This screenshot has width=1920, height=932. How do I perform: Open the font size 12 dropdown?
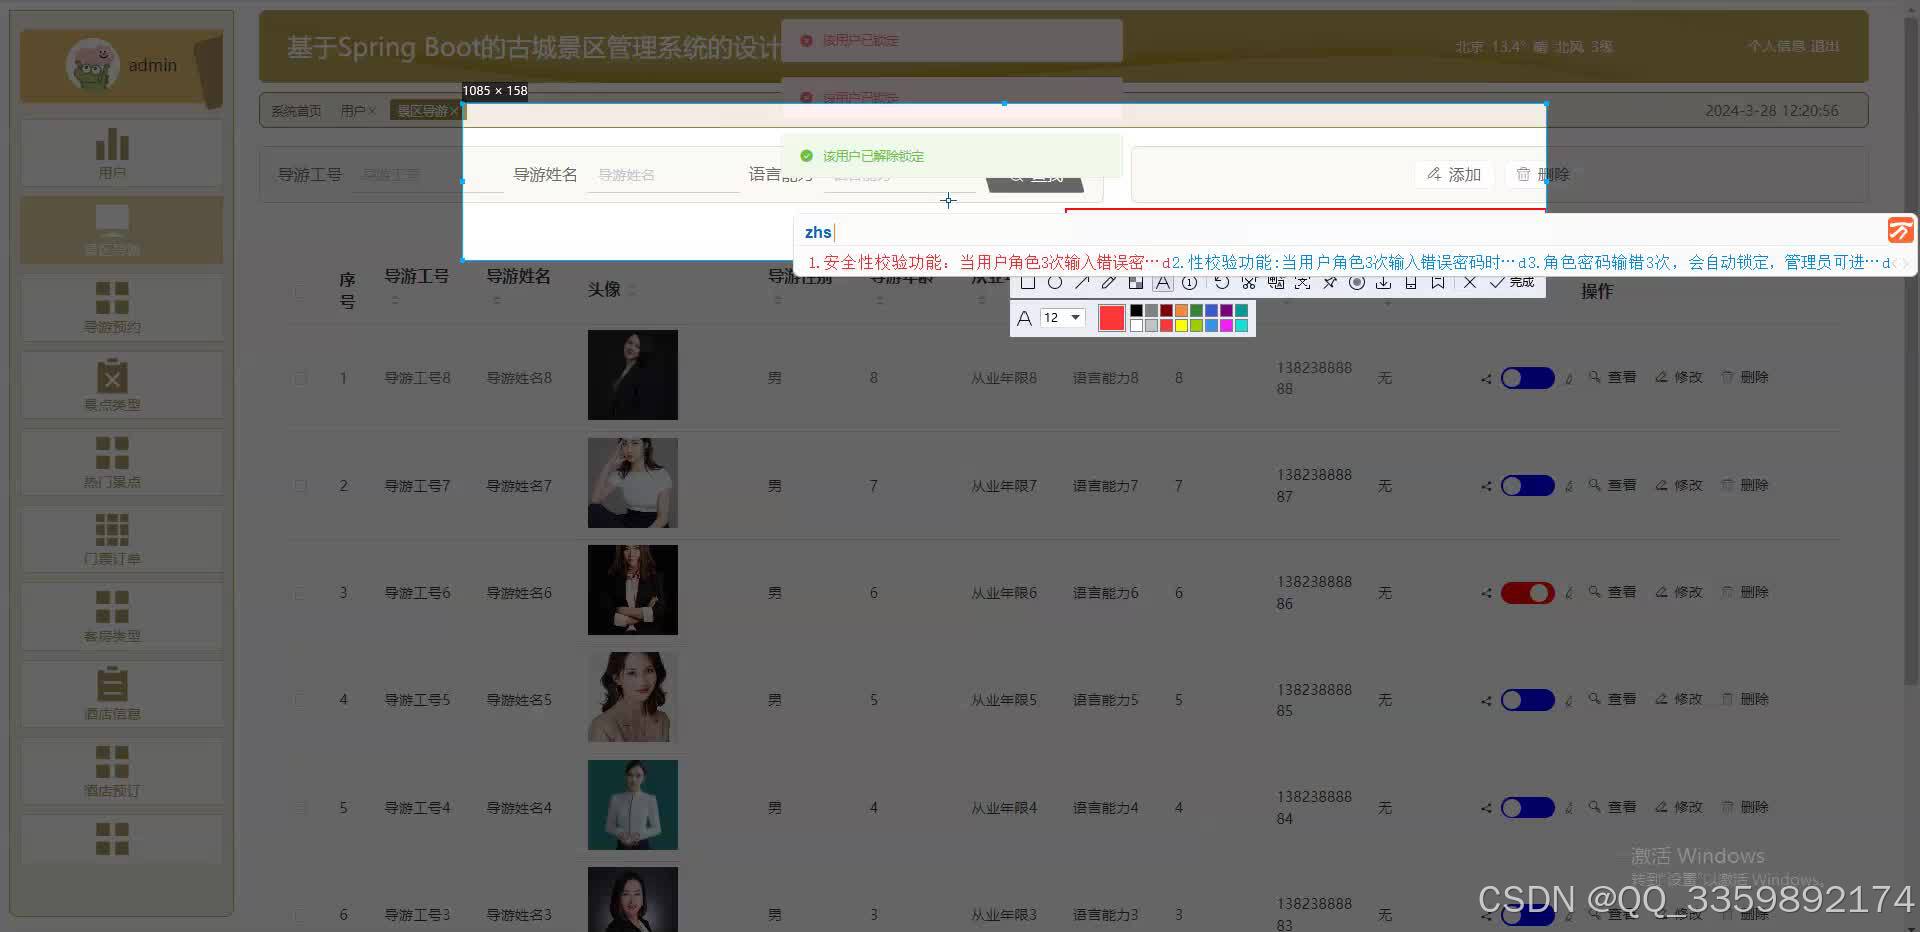pos(1062,317)
